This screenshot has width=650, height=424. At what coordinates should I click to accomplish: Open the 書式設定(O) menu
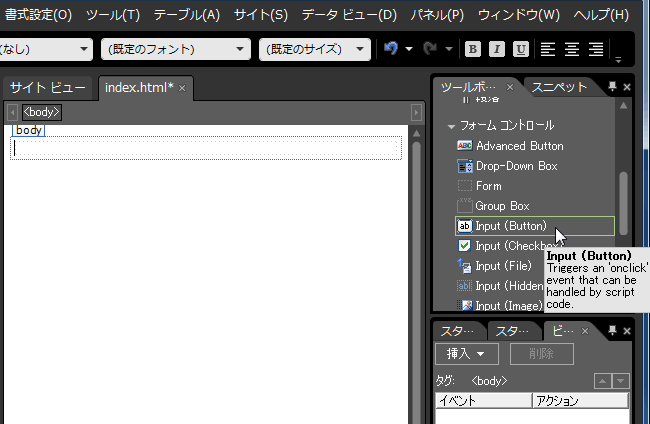pos(38,15)
